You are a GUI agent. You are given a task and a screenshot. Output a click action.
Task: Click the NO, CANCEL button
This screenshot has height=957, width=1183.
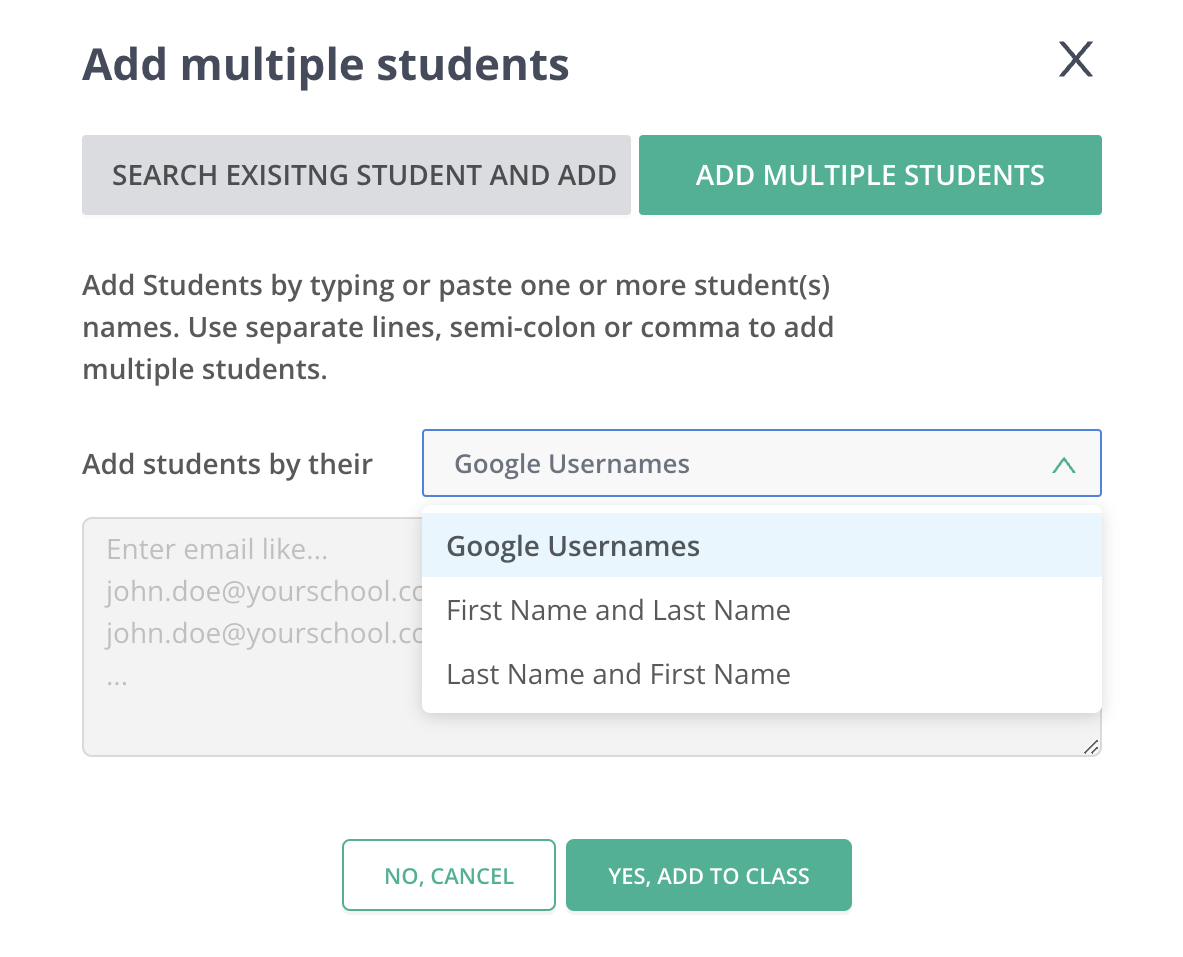pyautogui.click(x=448, y=875)
